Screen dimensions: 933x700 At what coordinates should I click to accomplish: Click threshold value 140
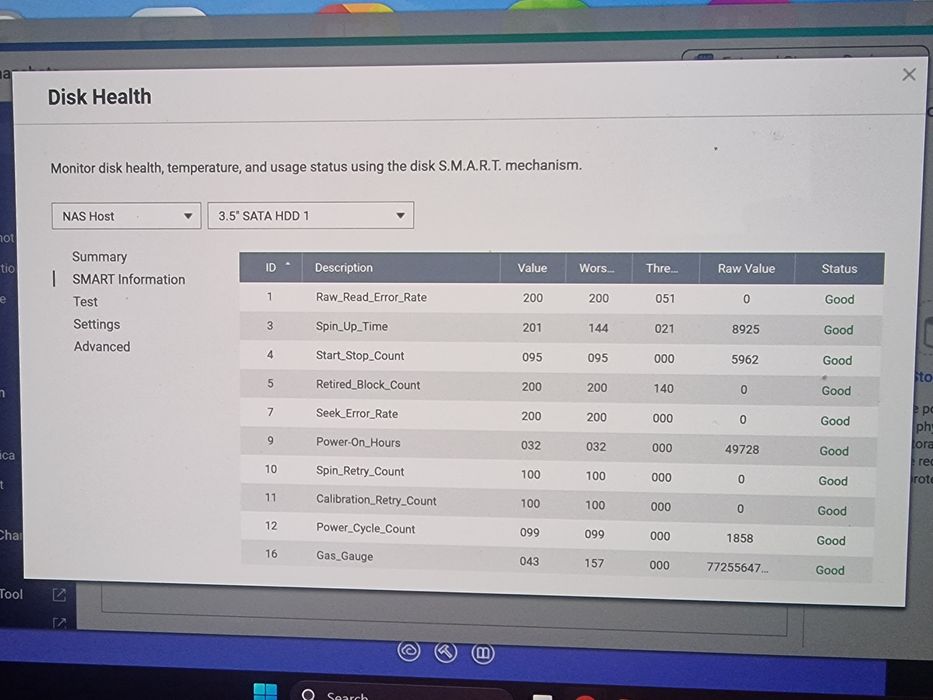coord(663,389)
